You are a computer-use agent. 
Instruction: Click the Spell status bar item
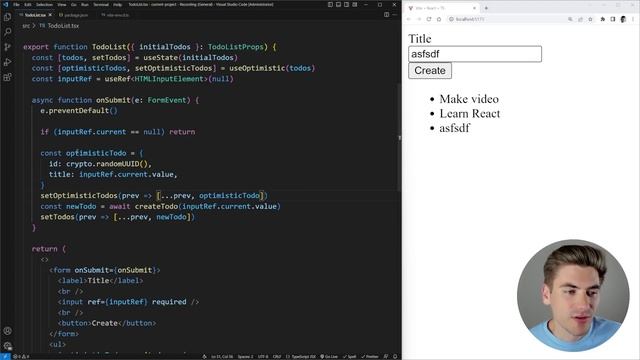coord(349,356)
